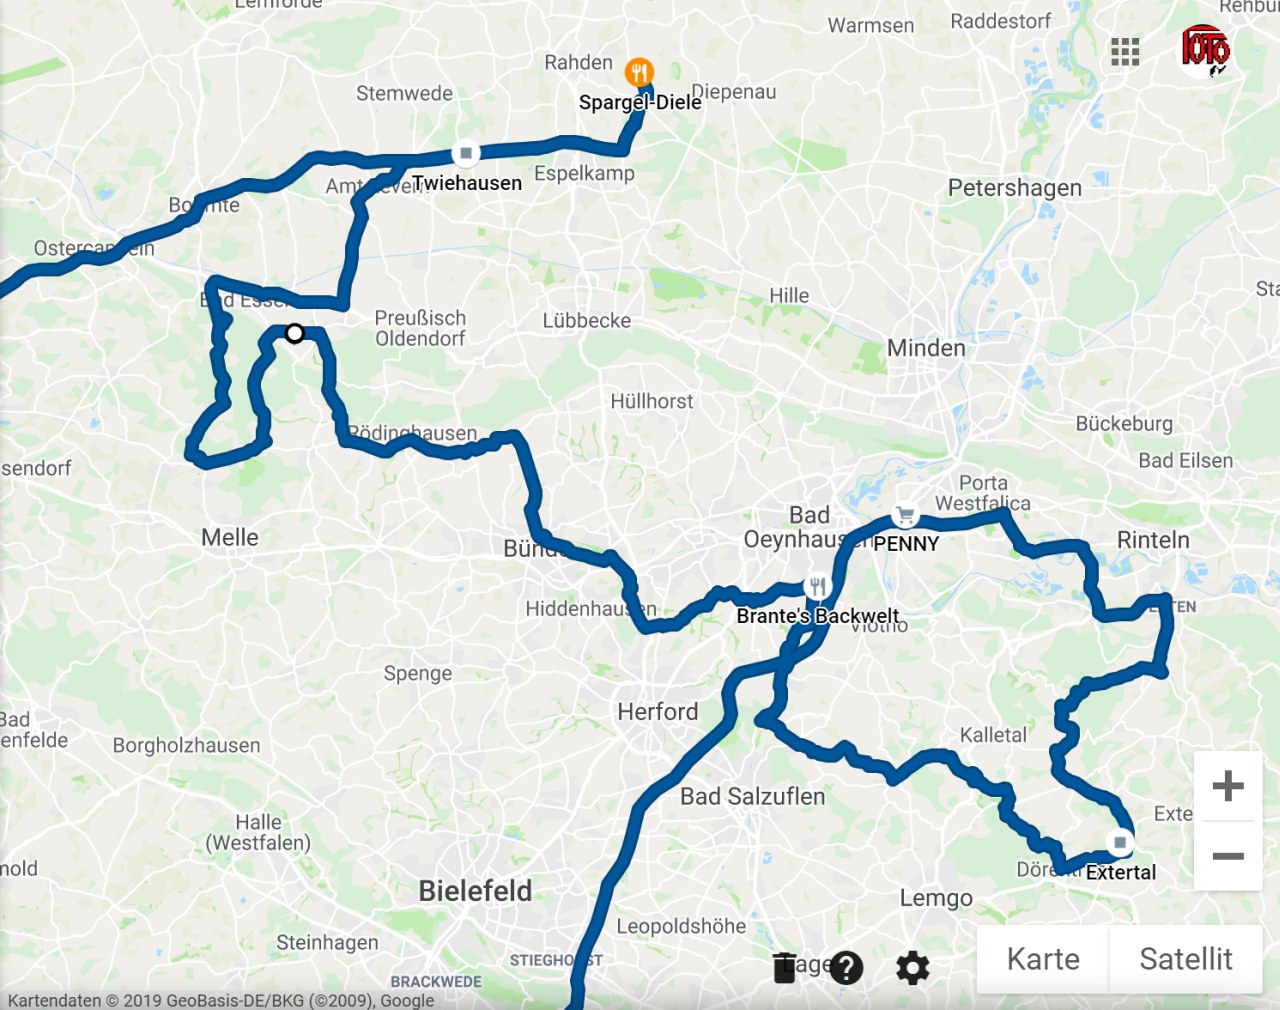Zoom out with the minus button
Viewport: 1280px width, 1010px height.
pyautogui.click(x=1228, y=856)
